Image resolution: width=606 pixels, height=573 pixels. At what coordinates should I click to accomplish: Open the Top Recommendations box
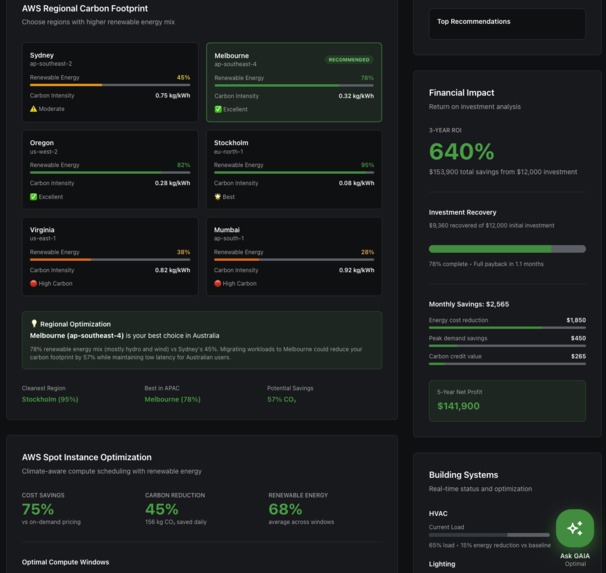[507, 24]
